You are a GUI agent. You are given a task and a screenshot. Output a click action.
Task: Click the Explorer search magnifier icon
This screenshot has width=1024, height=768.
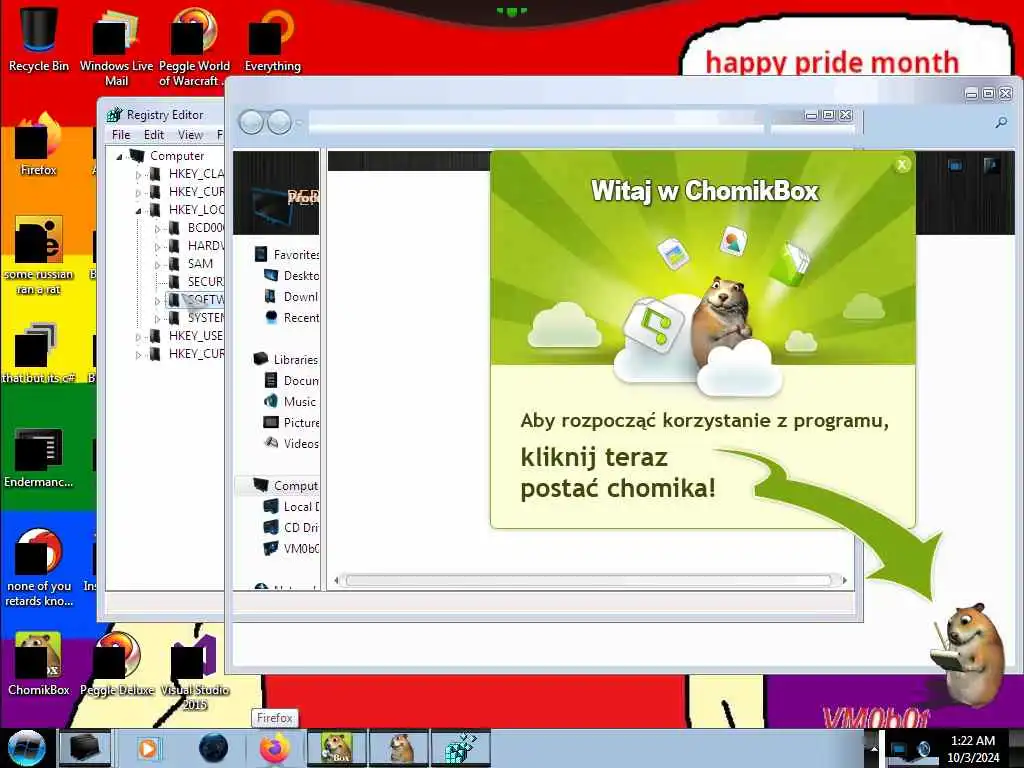1001,122
